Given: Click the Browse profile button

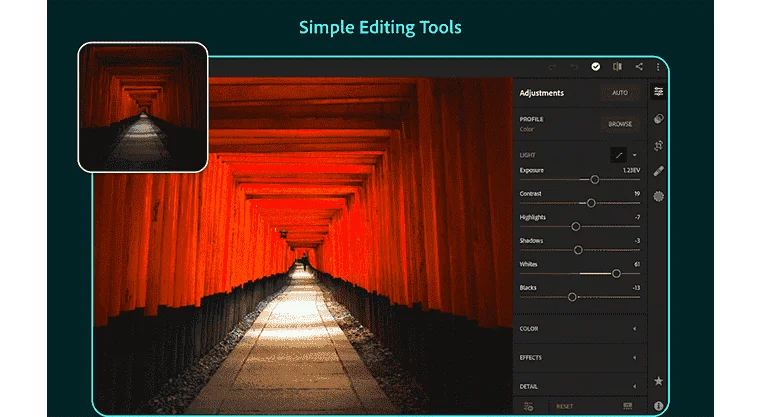Looking at the screenshot, I should point(620,124).
